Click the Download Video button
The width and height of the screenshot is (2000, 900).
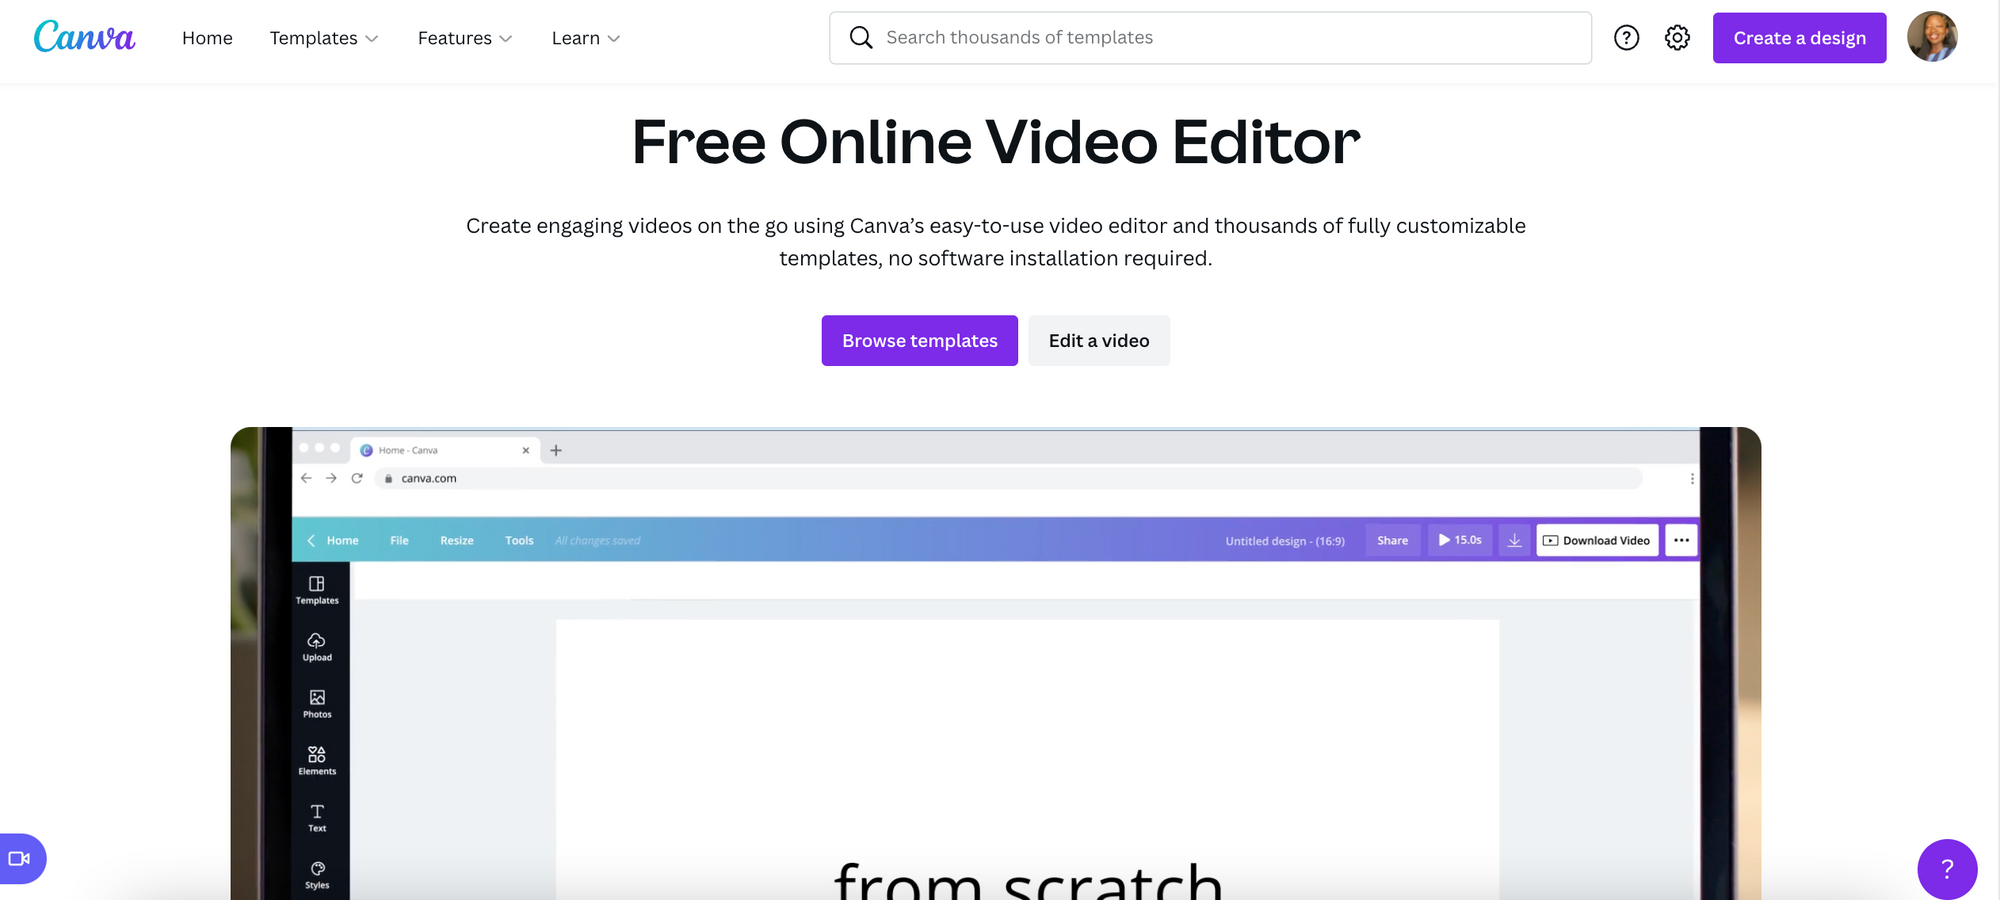(x=1597, y=540)
